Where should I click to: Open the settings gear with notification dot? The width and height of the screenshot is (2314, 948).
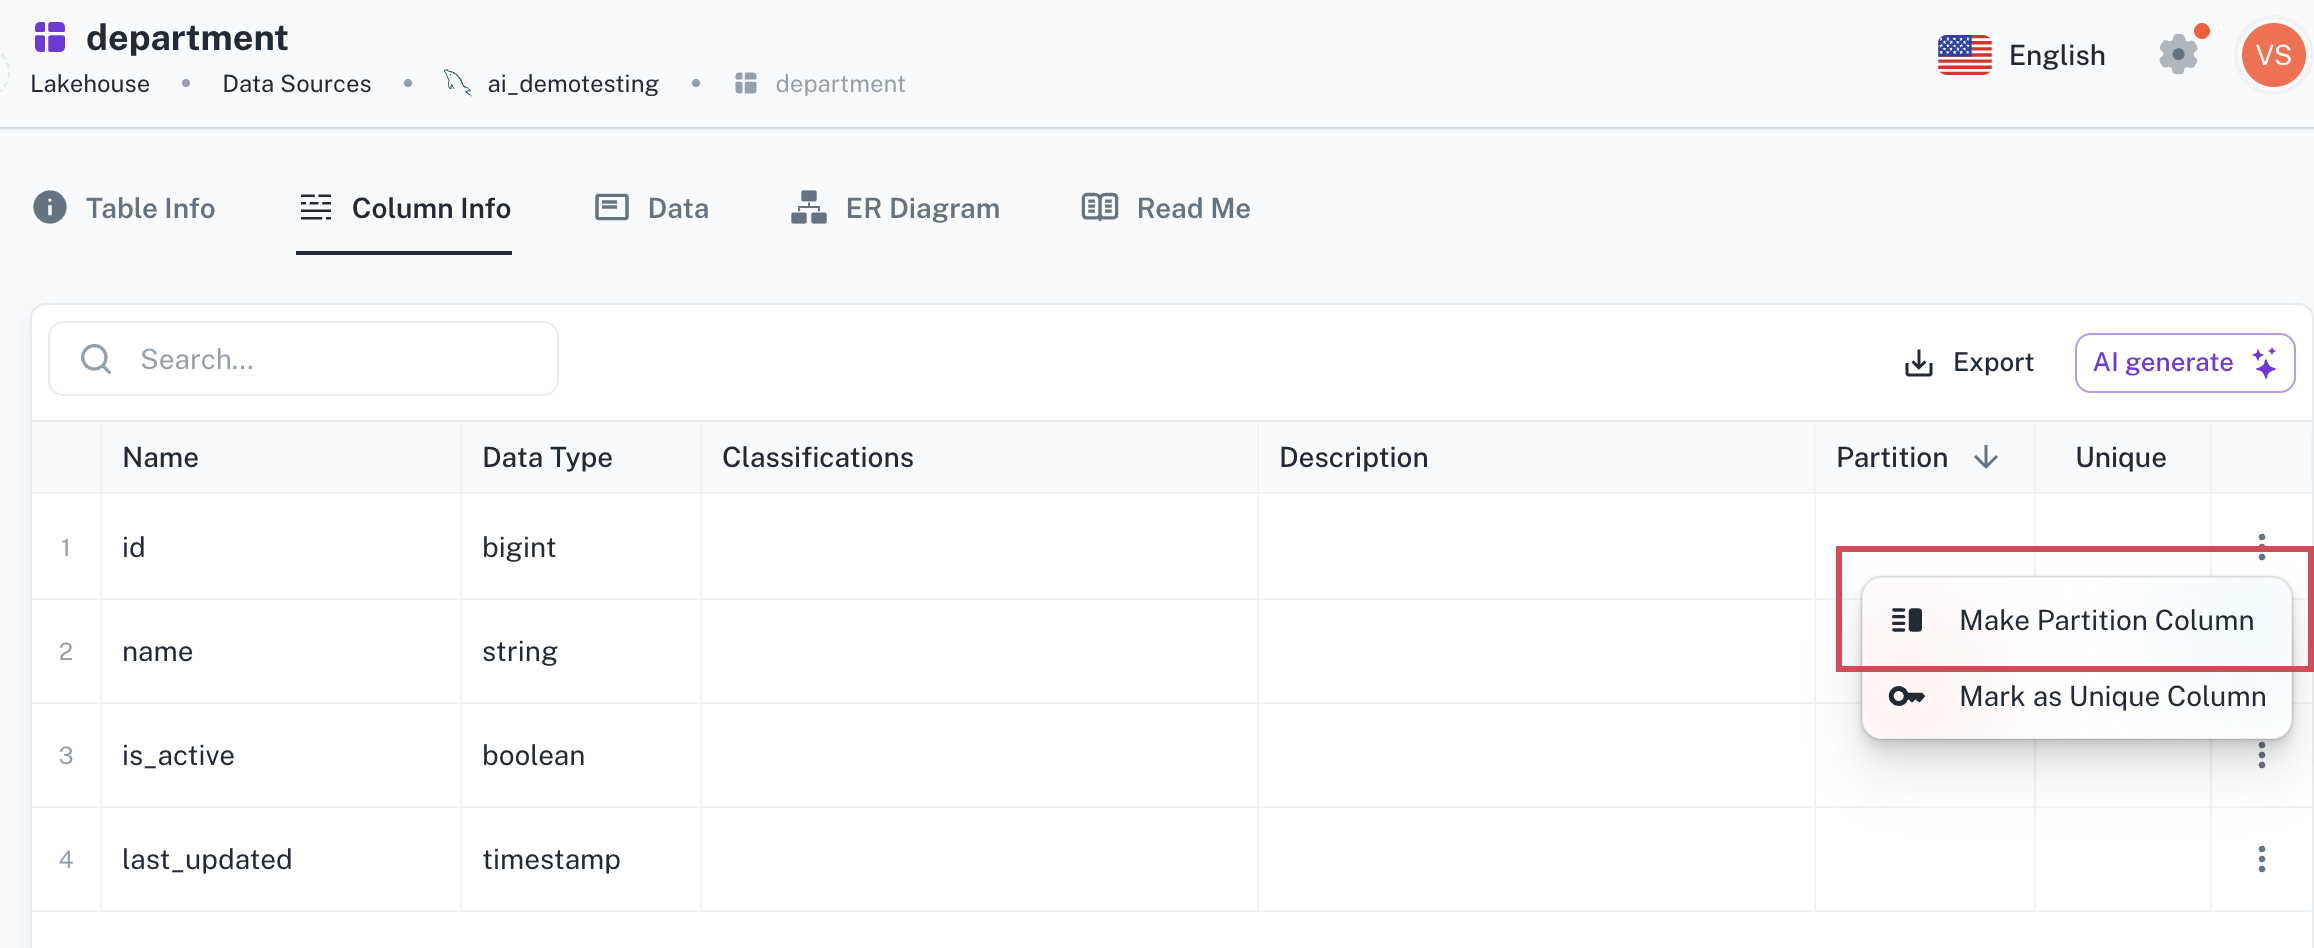pyautogui.click(x=2179, y=53)
